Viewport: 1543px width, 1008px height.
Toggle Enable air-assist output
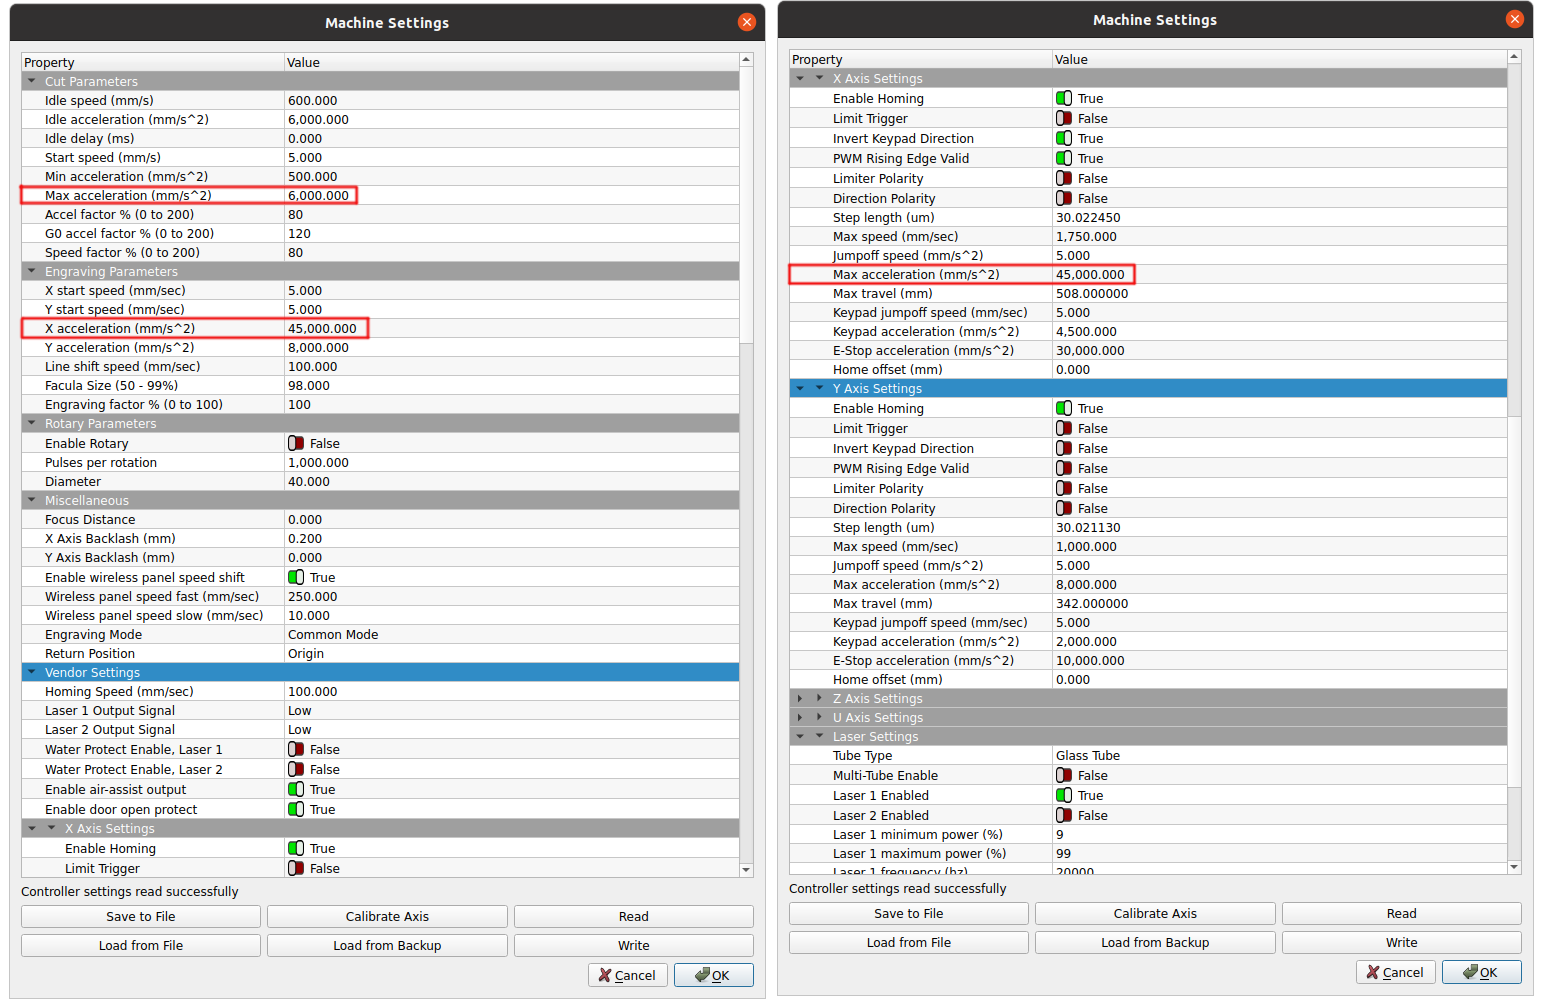(x=296, y=789)
